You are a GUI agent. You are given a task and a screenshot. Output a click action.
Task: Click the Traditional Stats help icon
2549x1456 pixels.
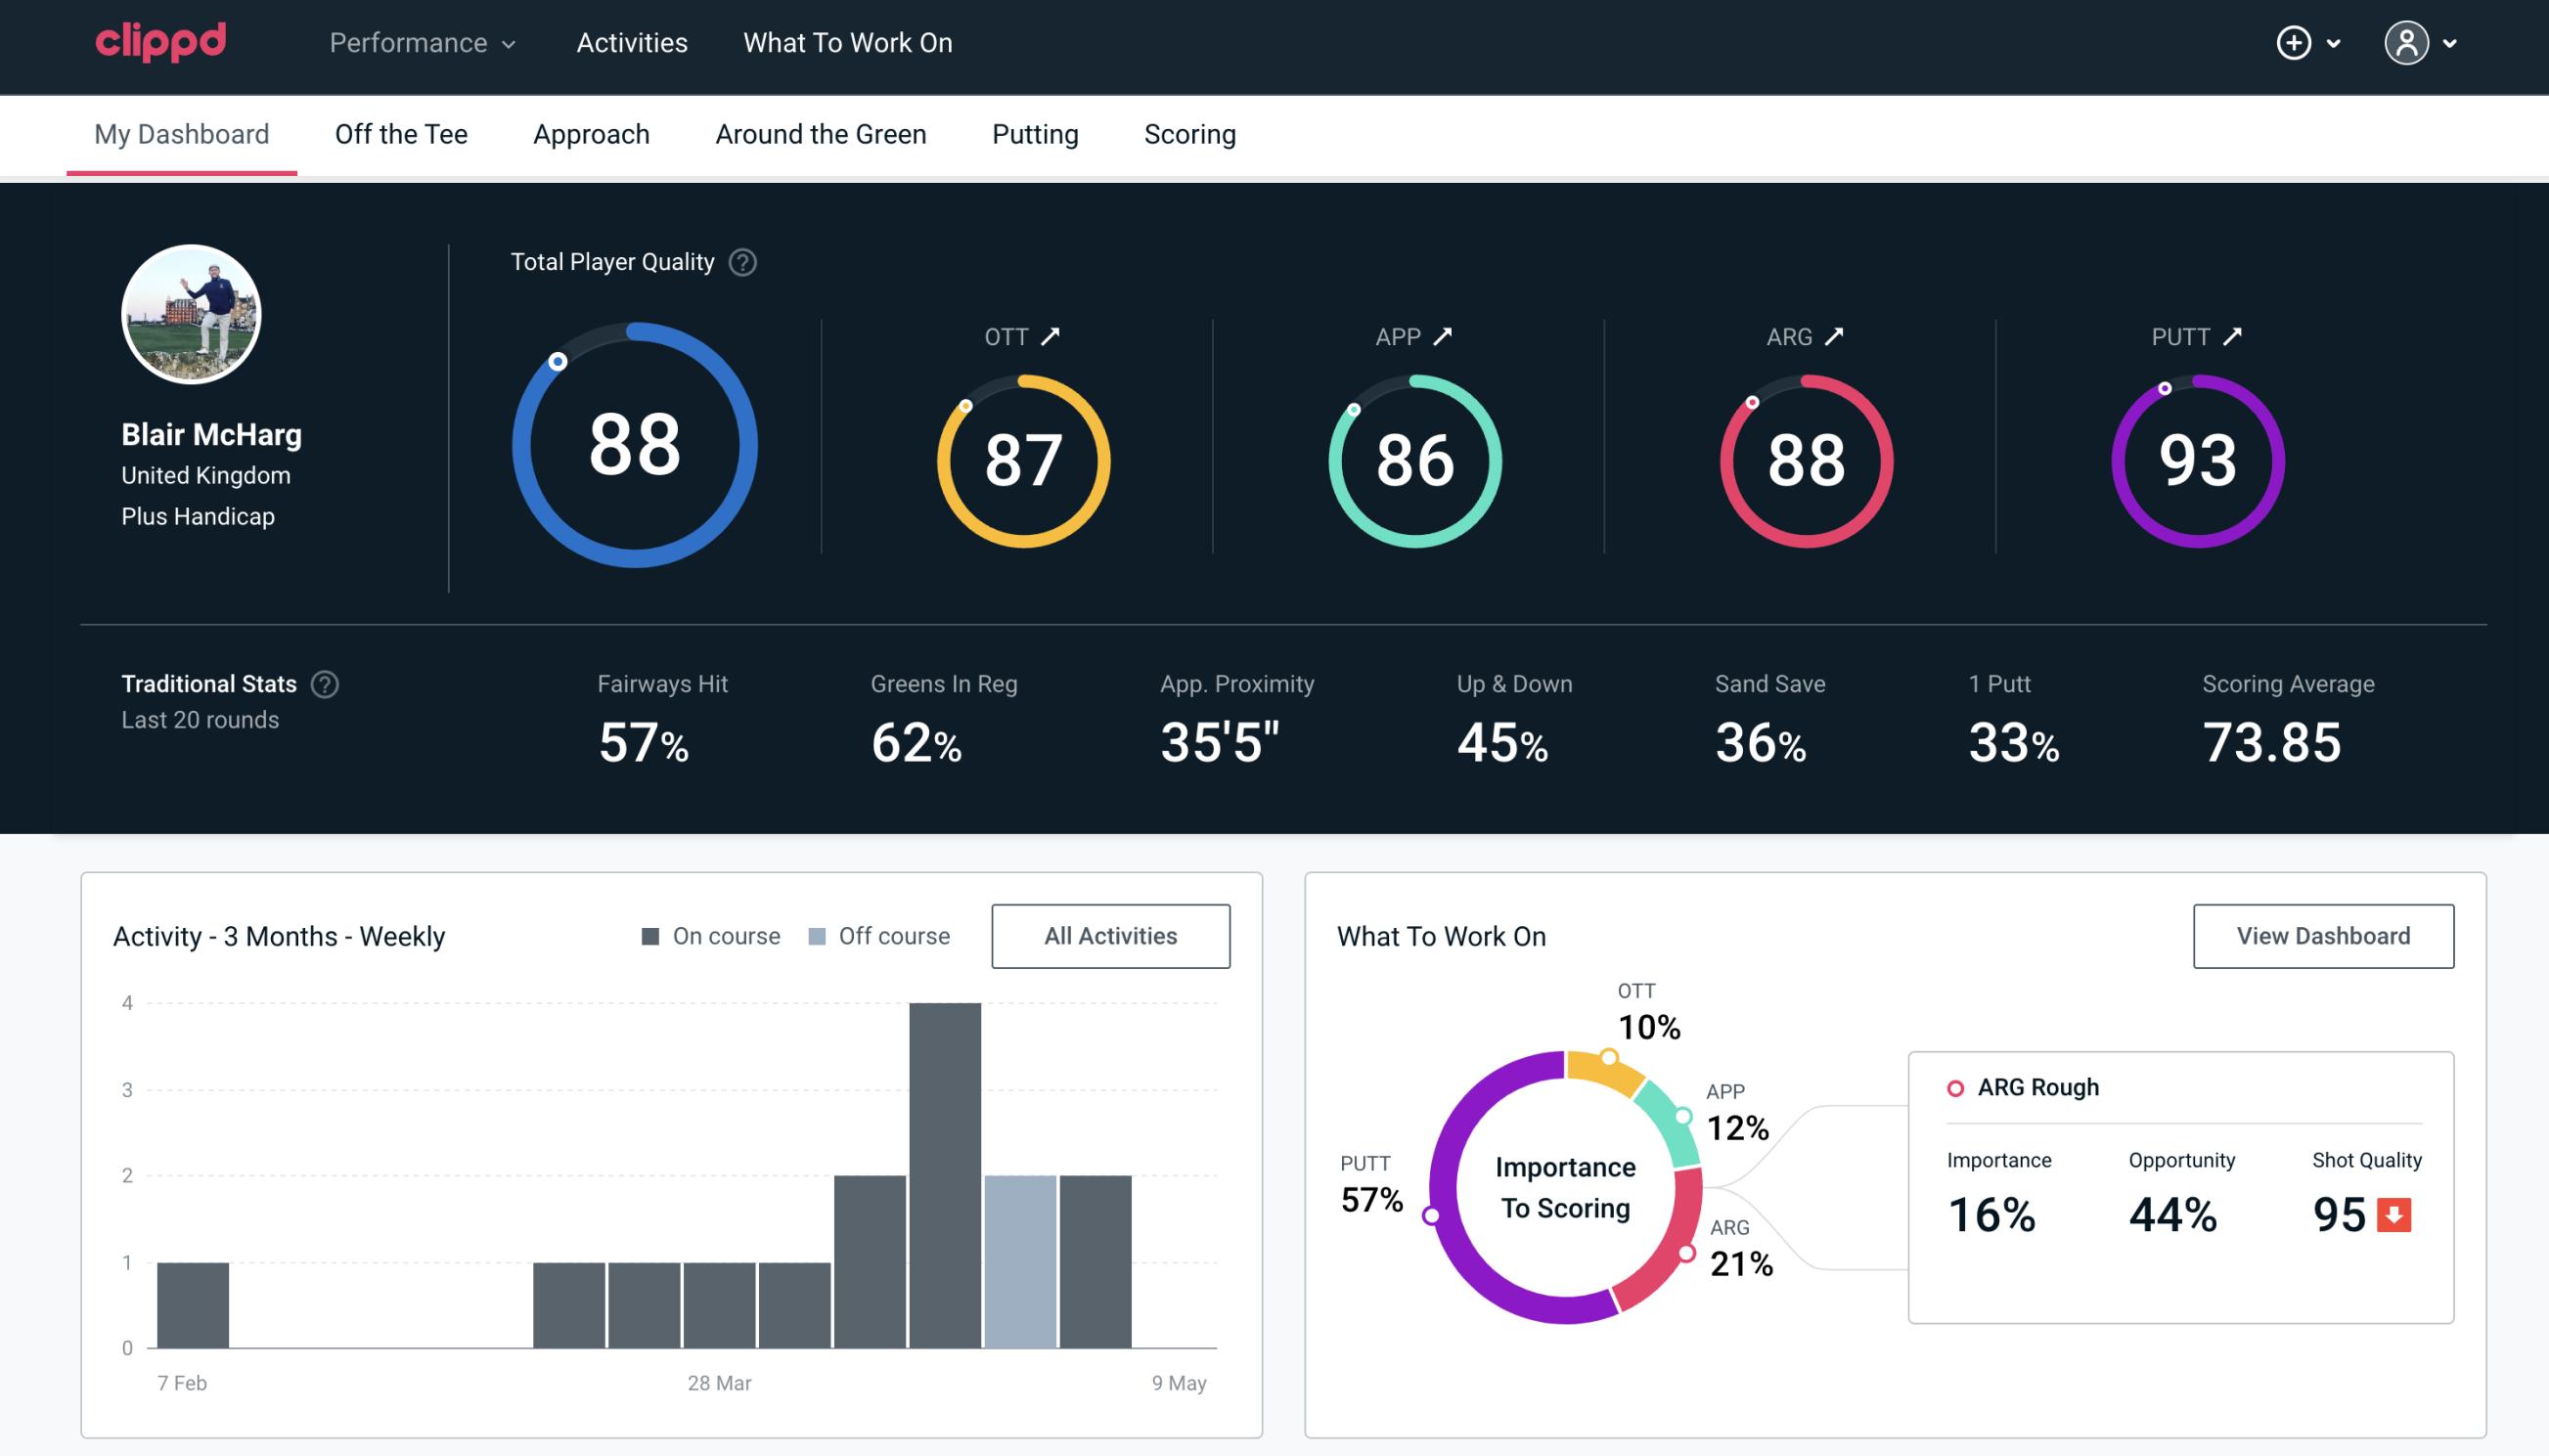[326, 684]
